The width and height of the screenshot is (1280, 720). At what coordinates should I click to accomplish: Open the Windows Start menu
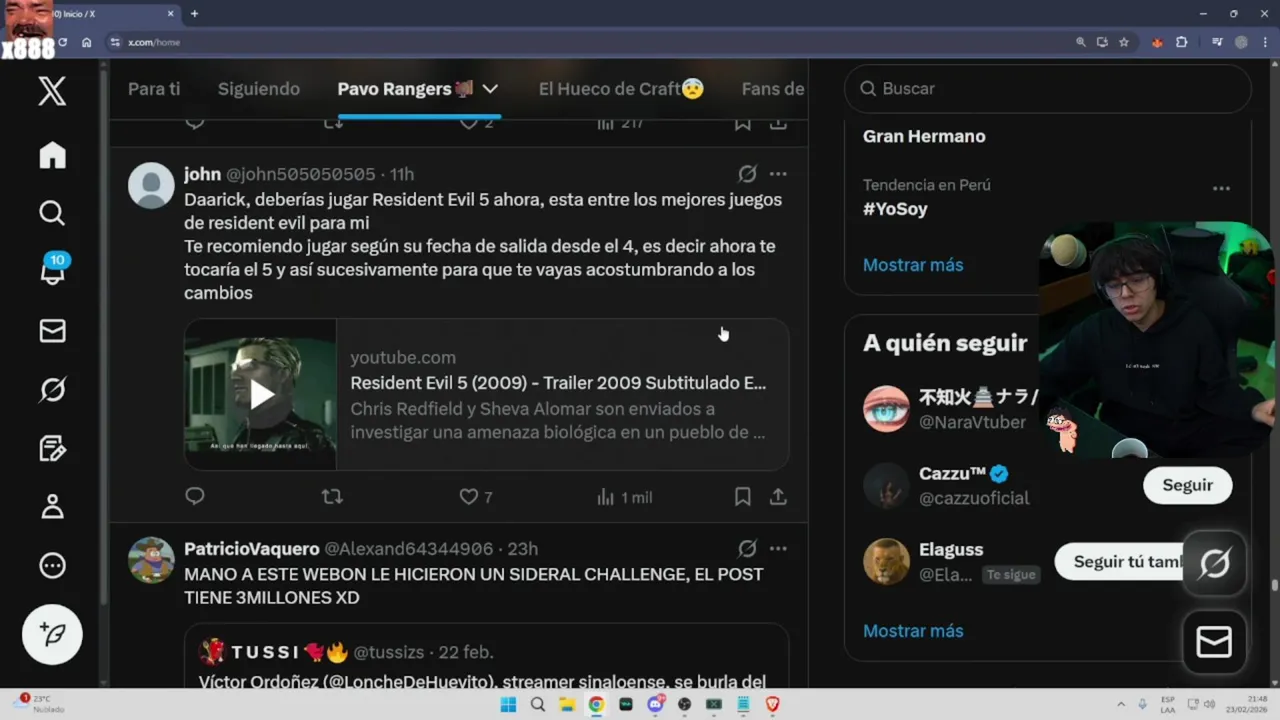pos(508,704)
